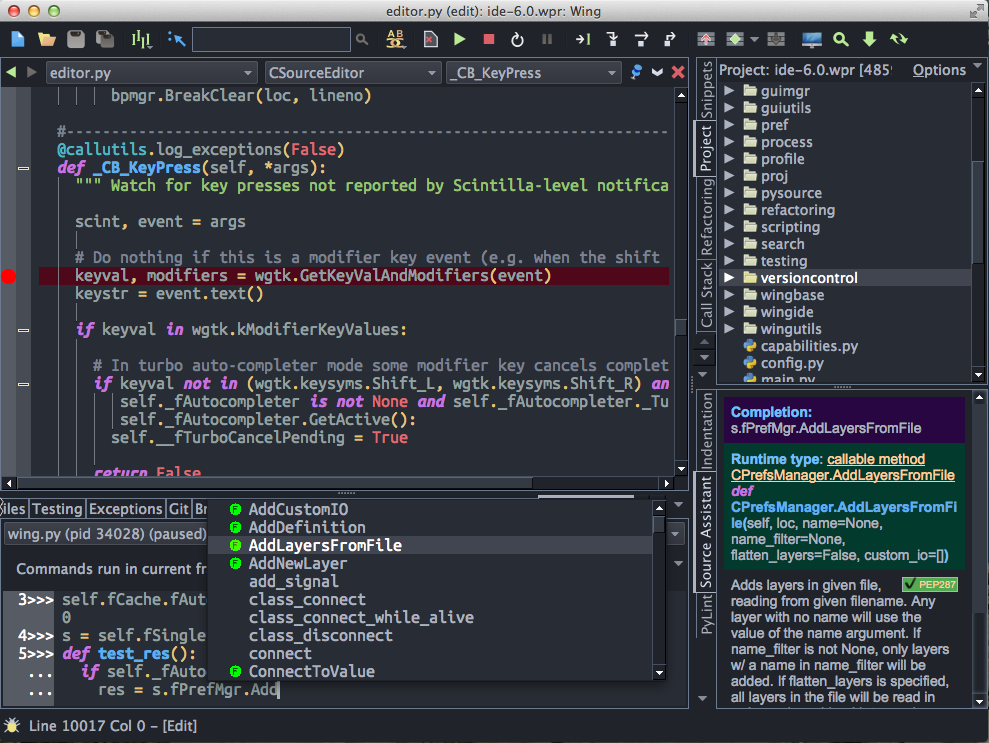Screen dimensions: 989x743
Task: Toggle the red breakpoint on the keyval line
Action: [9, 276]
